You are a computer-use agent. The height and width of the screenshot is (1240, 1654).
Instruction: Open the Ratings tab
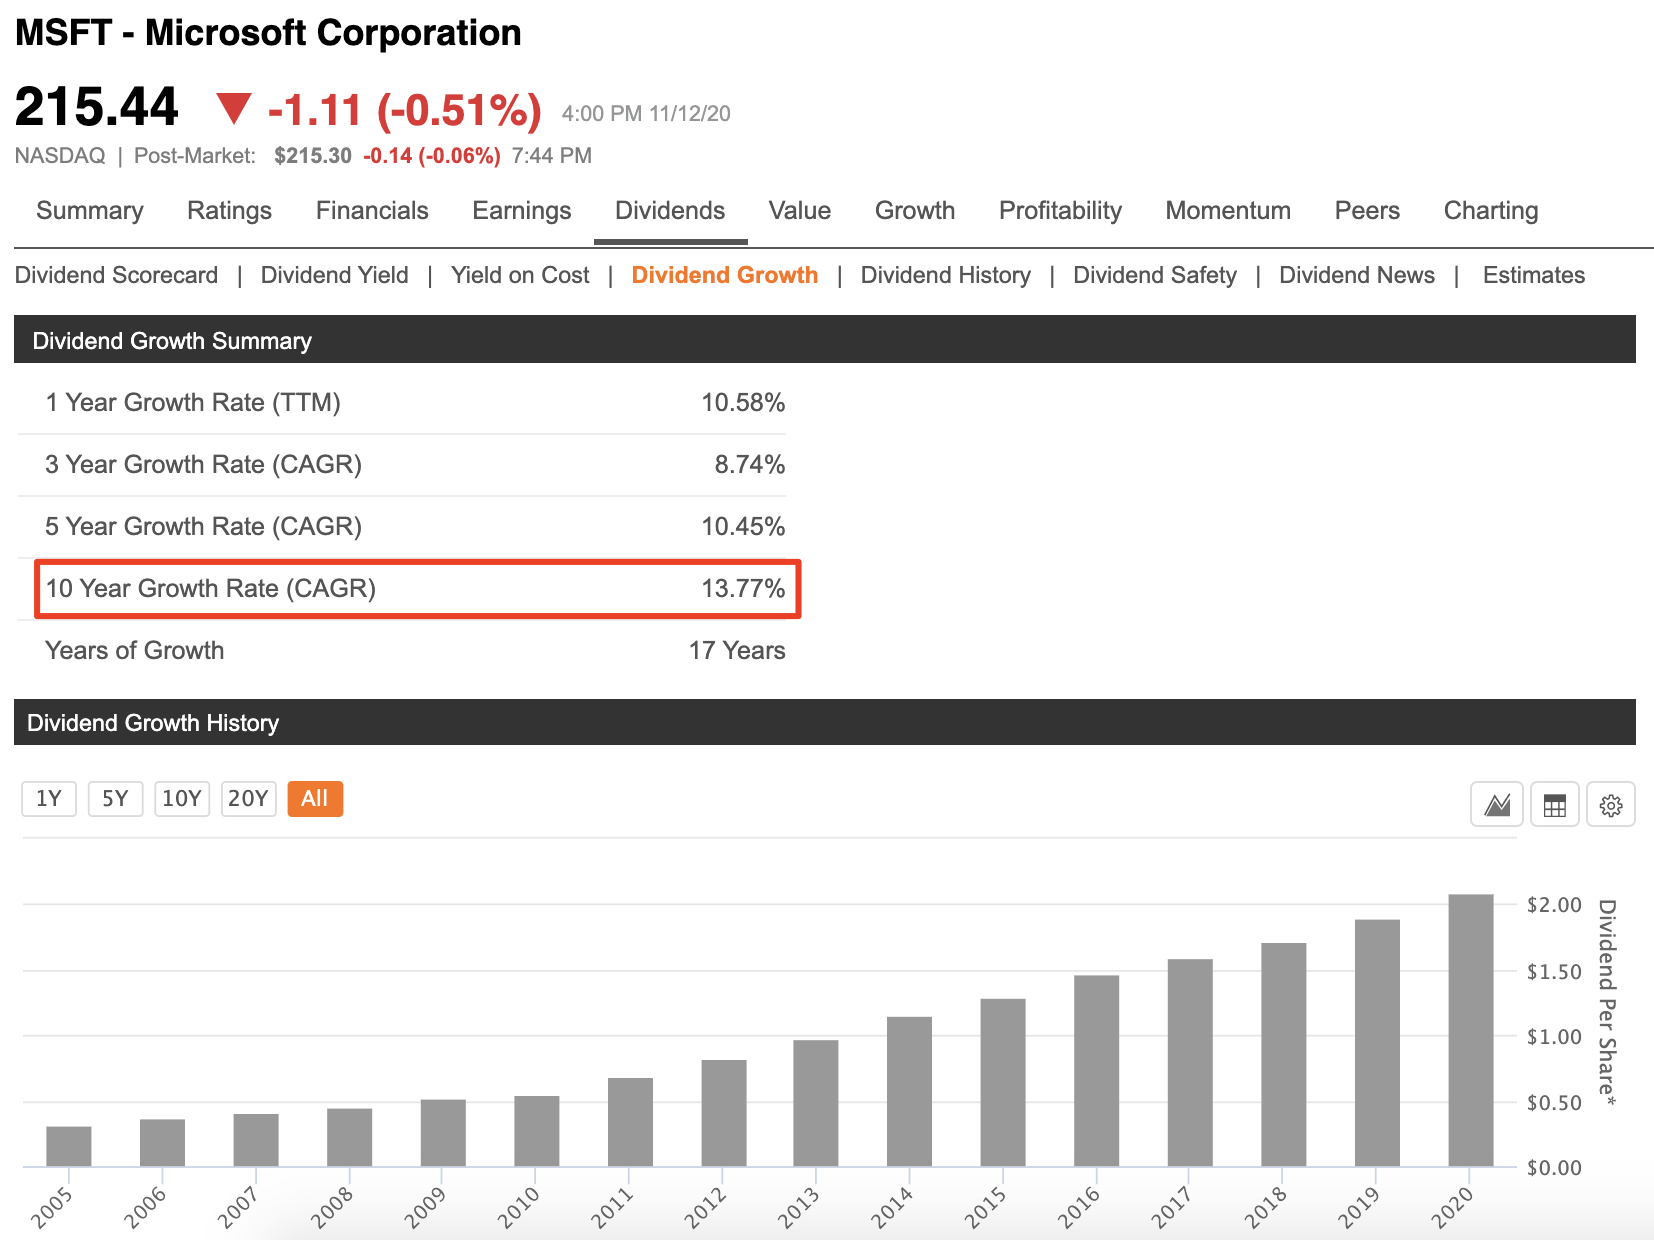(229, 210)
